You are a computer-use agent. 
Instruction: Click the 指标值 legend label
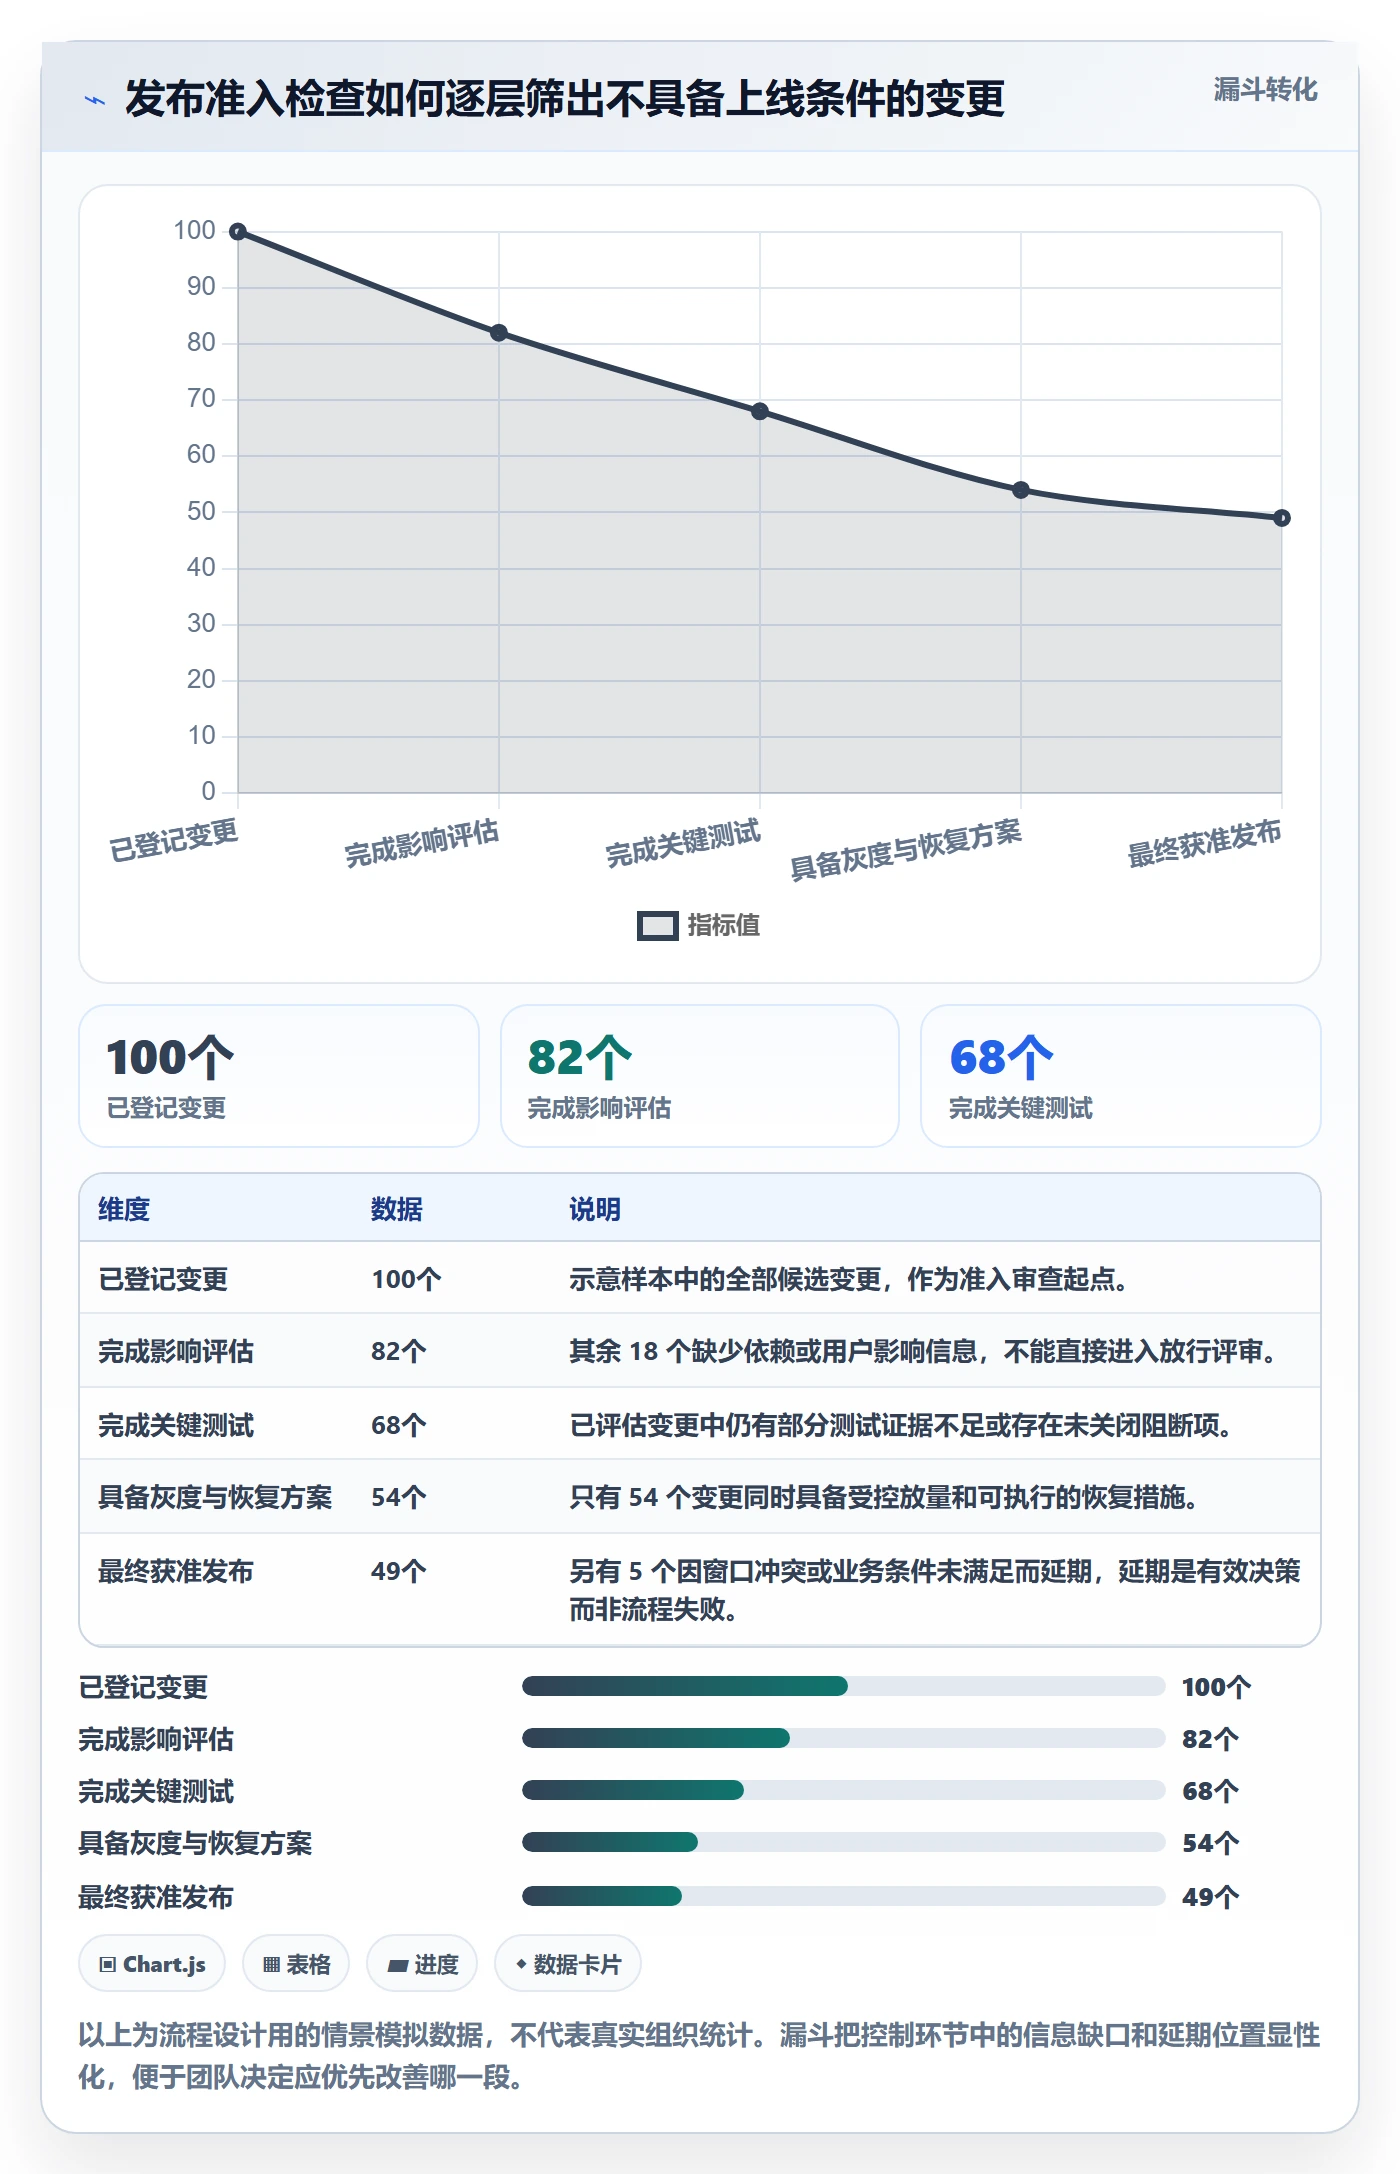click(724, 926)
